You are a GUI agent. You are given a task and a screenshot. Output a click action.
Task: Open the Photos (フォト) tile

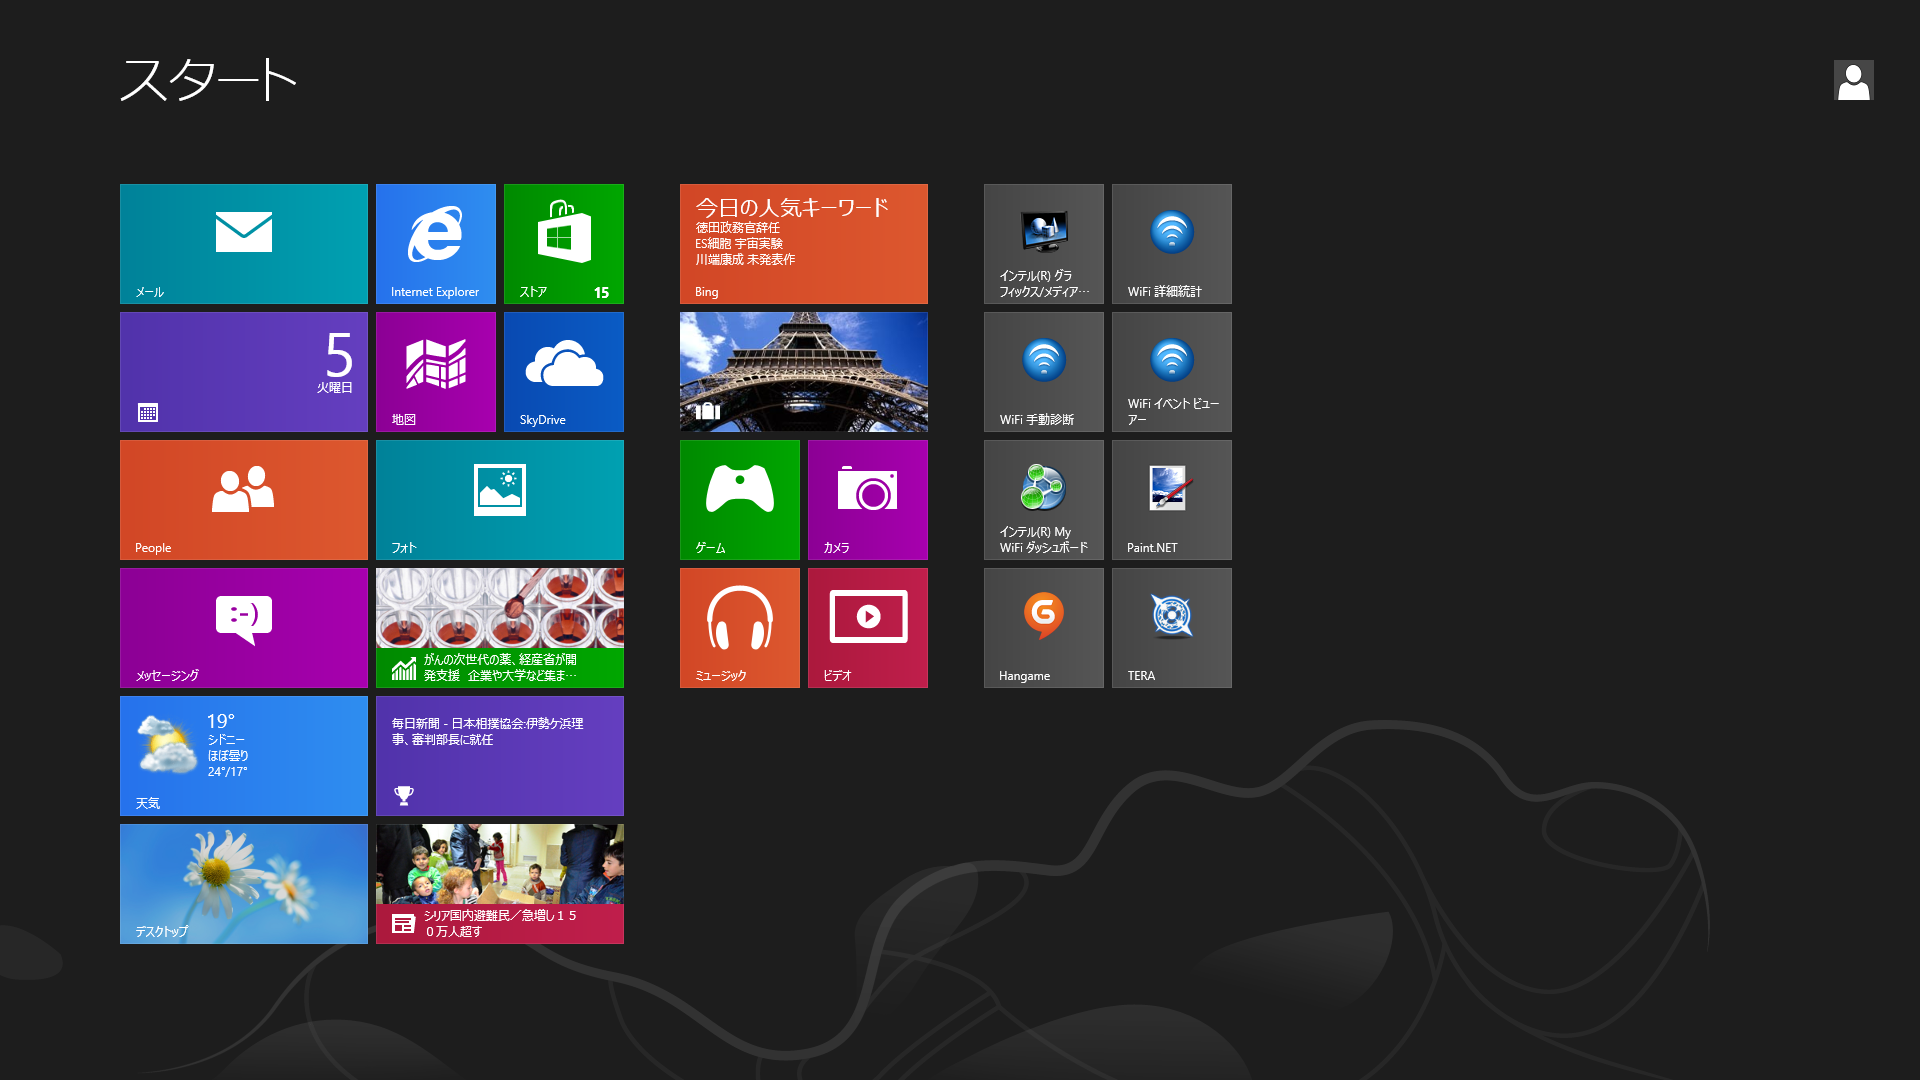[499, 499]
